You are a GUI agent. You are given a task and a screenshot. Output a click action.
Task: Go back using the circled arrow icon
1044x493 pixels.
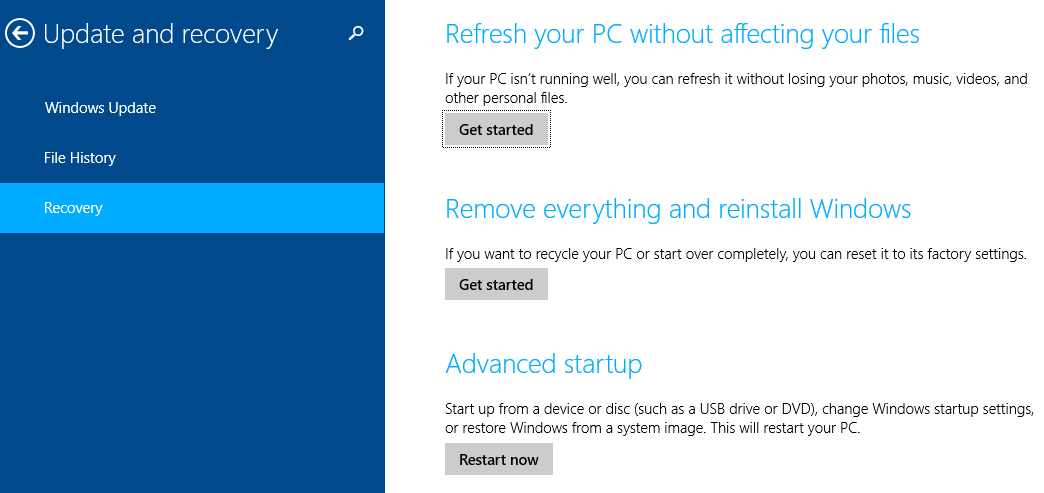20,34
